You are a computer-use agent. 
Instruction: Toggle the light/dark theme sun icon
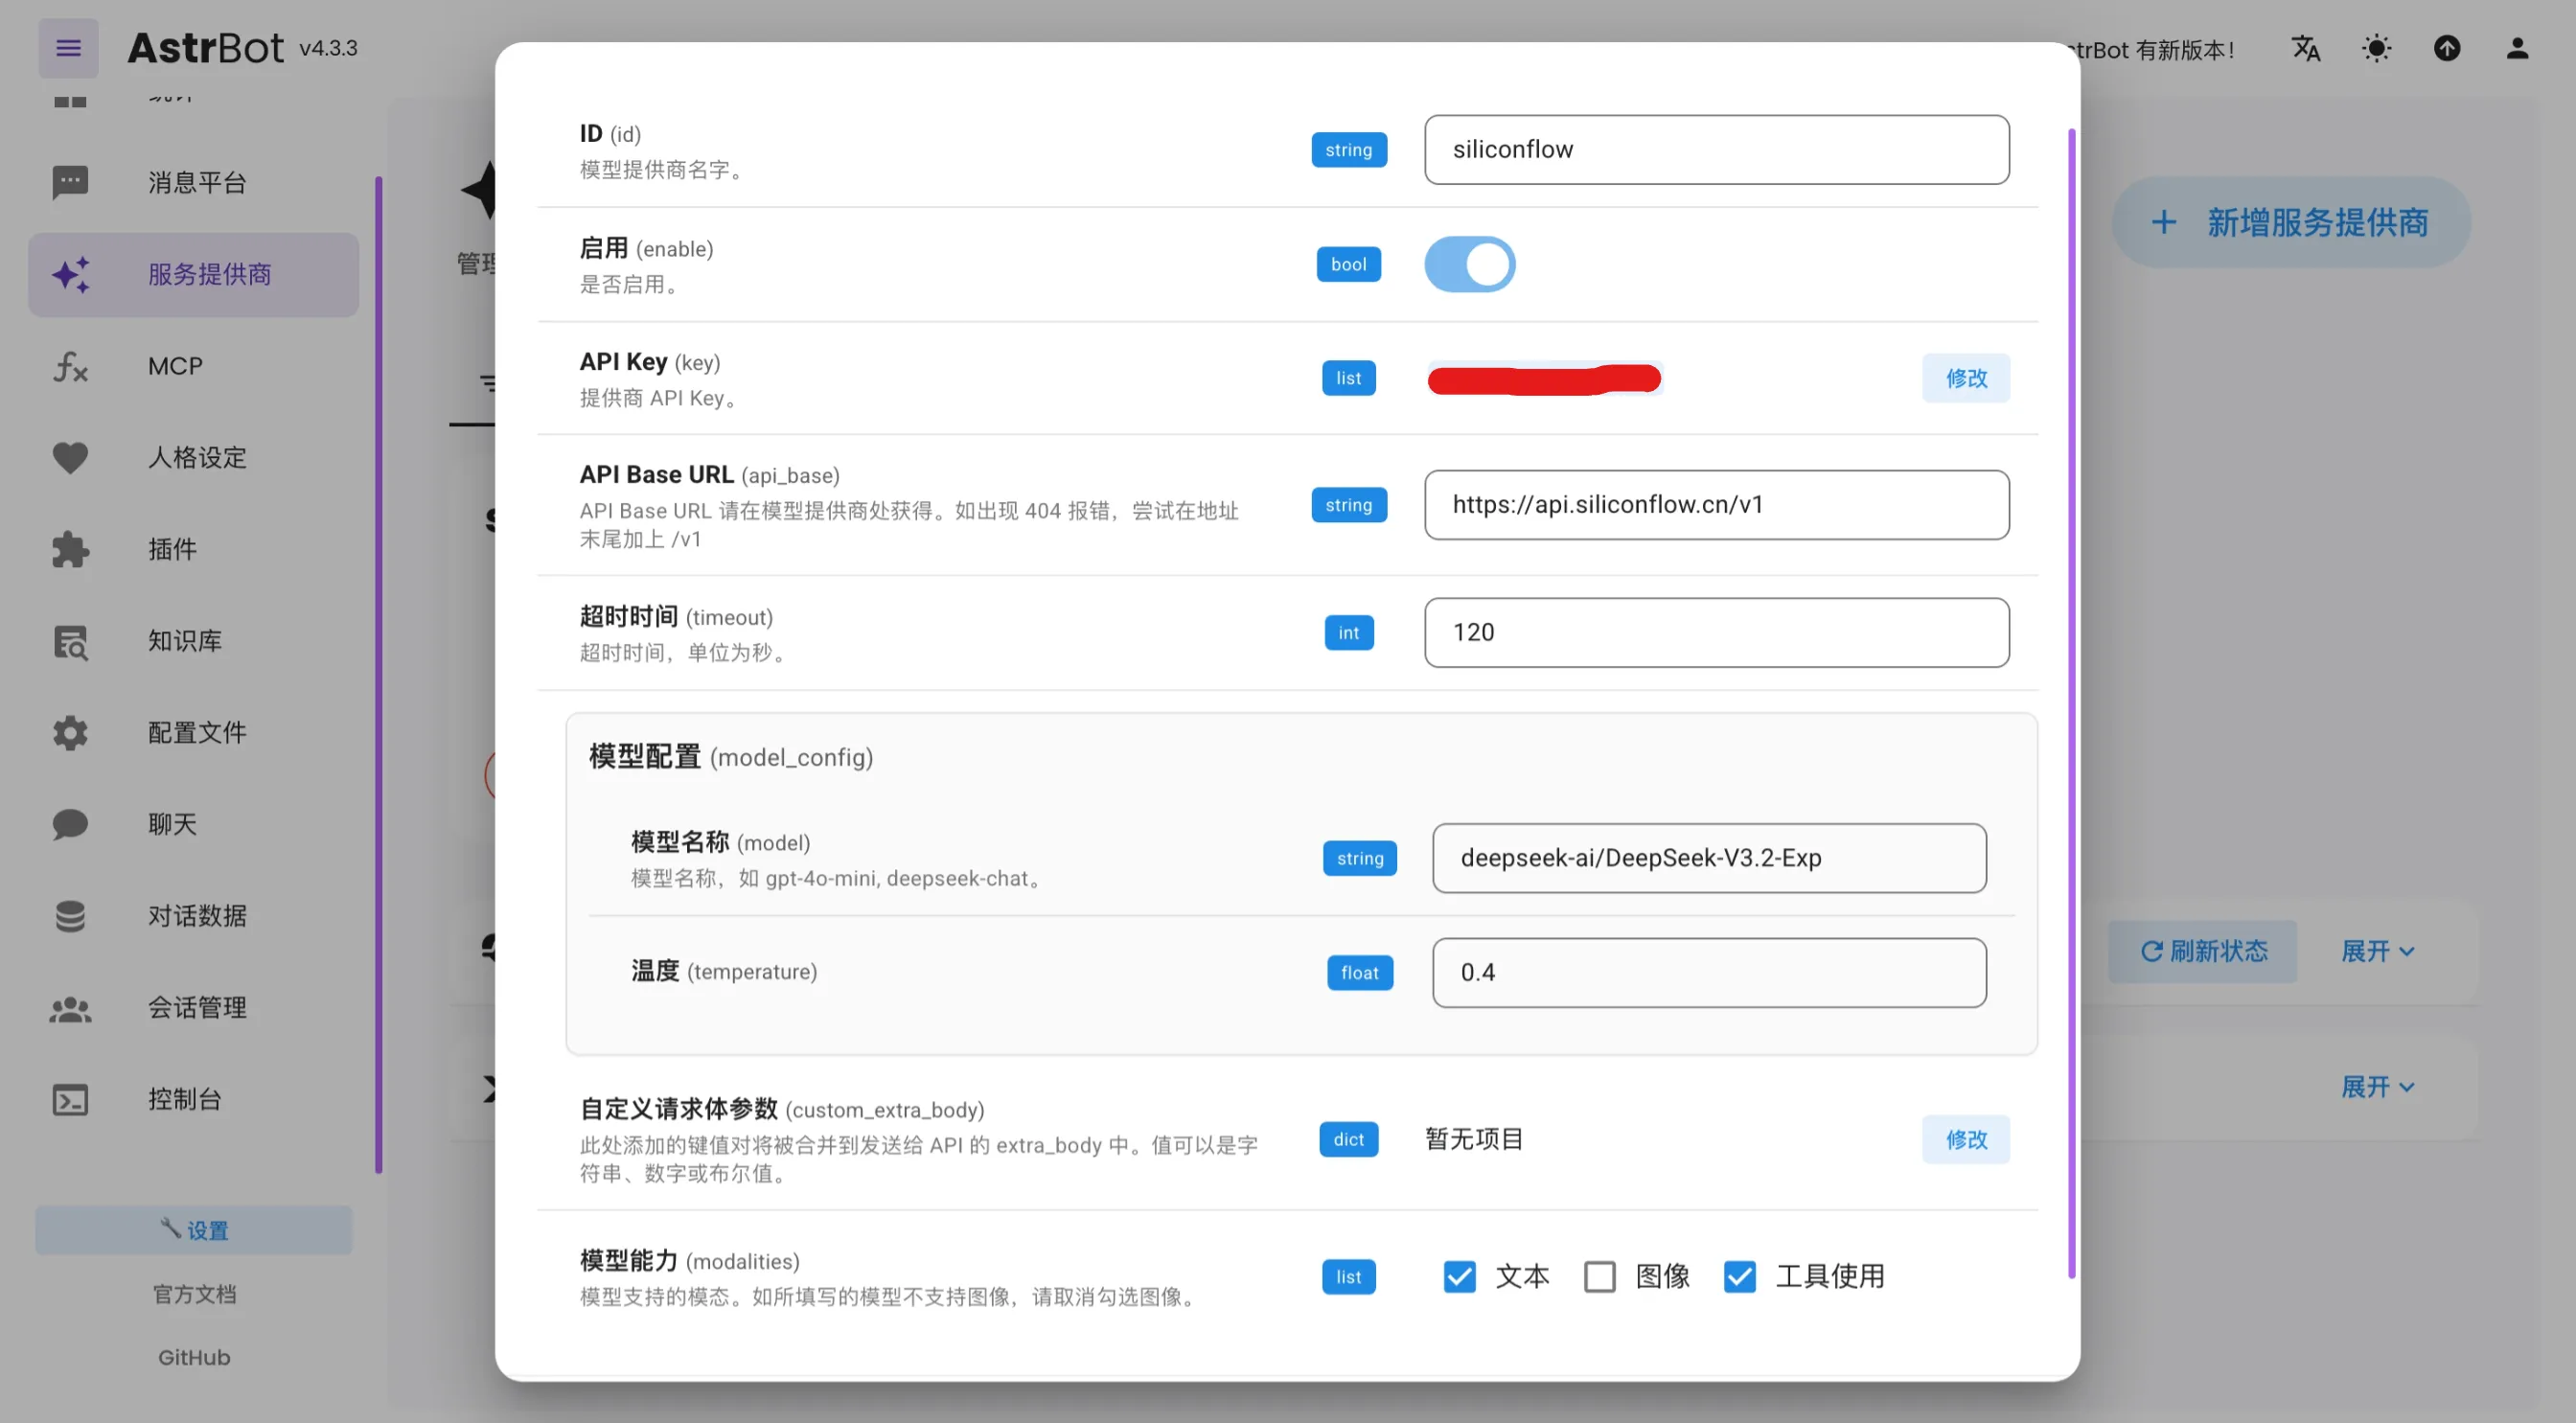click(x=2376, y=48)
